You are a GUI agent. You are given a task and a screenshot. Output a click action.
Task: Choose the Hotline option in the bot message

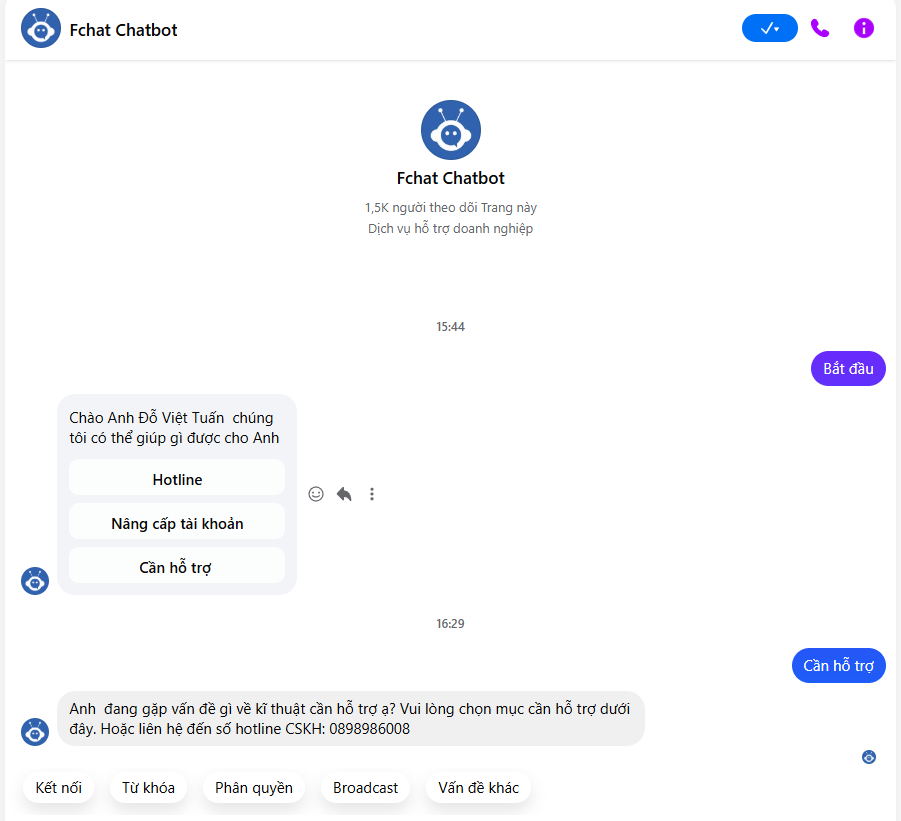177,479
